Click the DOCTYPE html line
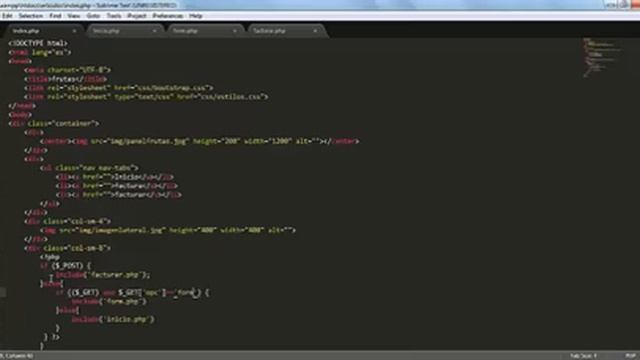Viewport: 640px width, 360px height. (38, 43)
